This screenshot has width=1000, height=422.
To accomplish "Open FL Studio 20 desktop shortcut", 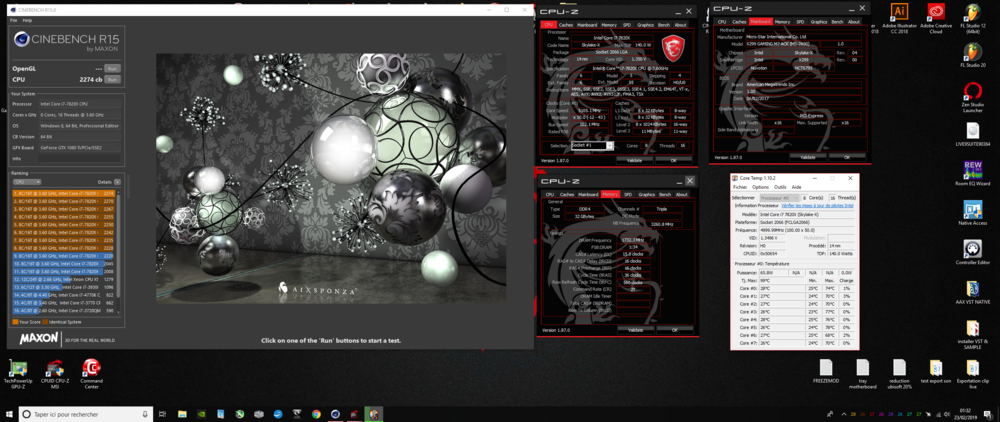I will 972,52.
